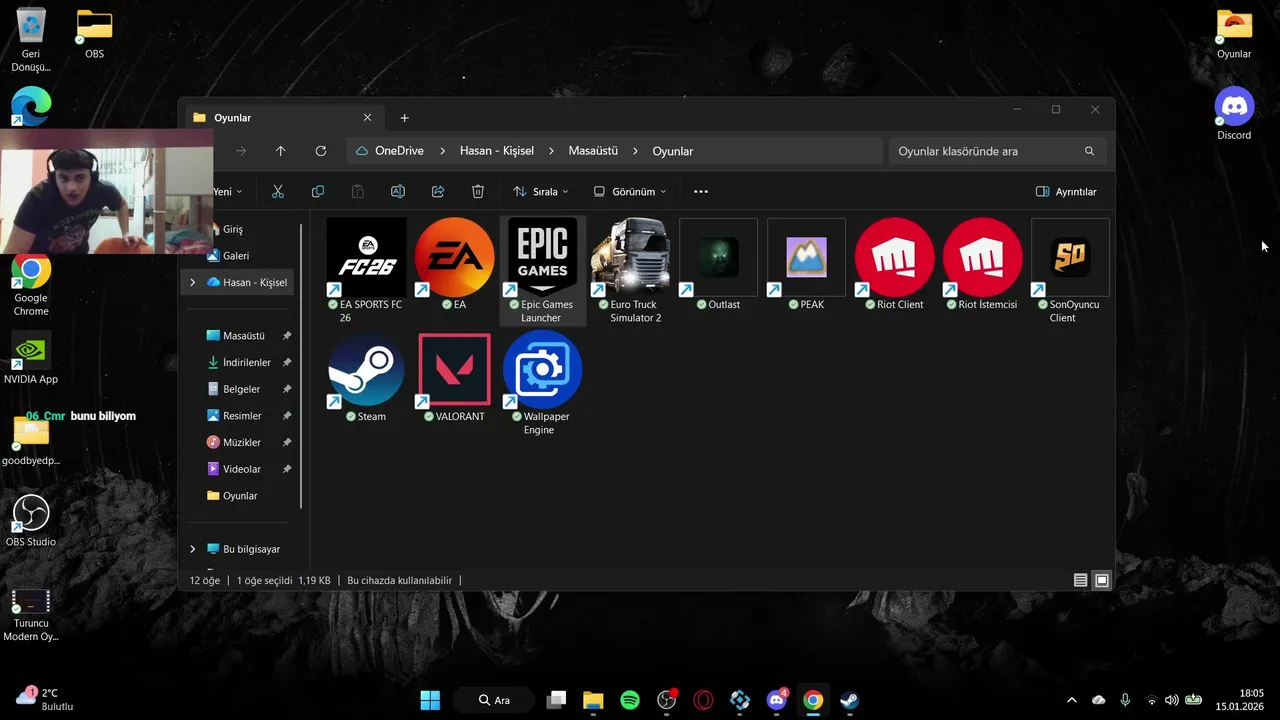
Task: Click Oyunlar breadcrumb segment
Action: point(673,151)
